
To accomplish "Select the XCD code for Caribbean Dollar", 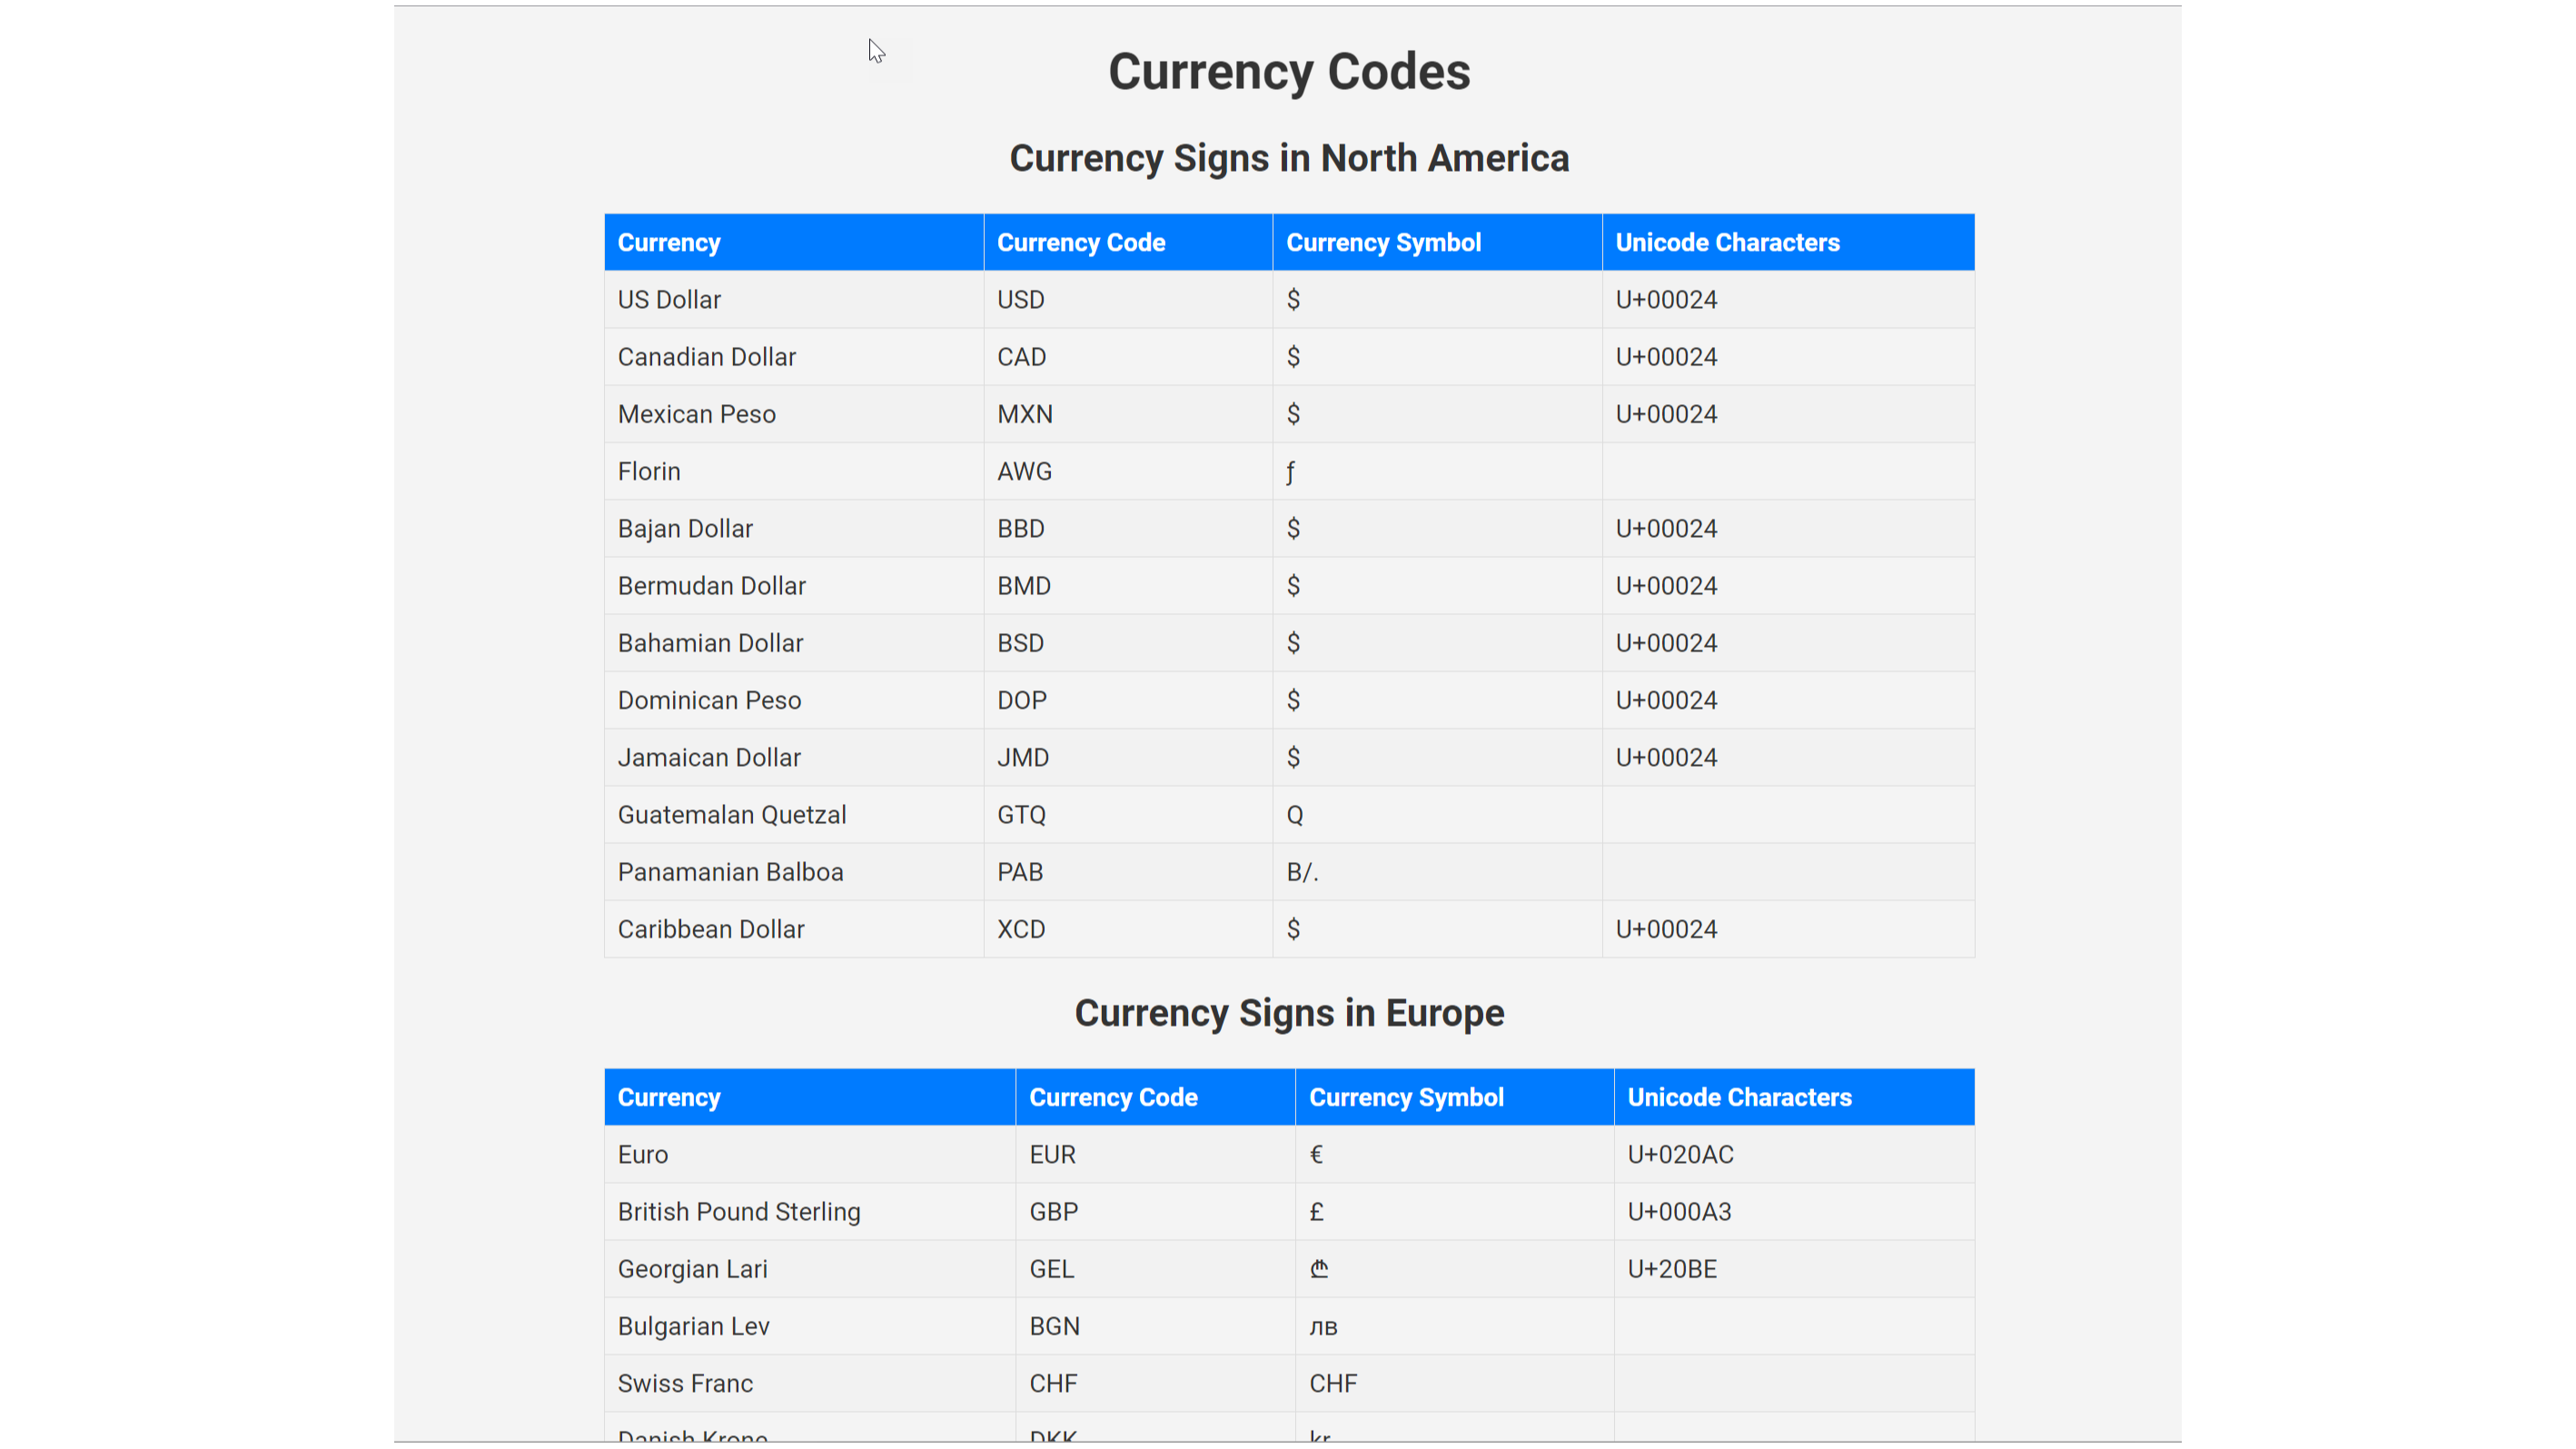I will tap(1020, 928).
